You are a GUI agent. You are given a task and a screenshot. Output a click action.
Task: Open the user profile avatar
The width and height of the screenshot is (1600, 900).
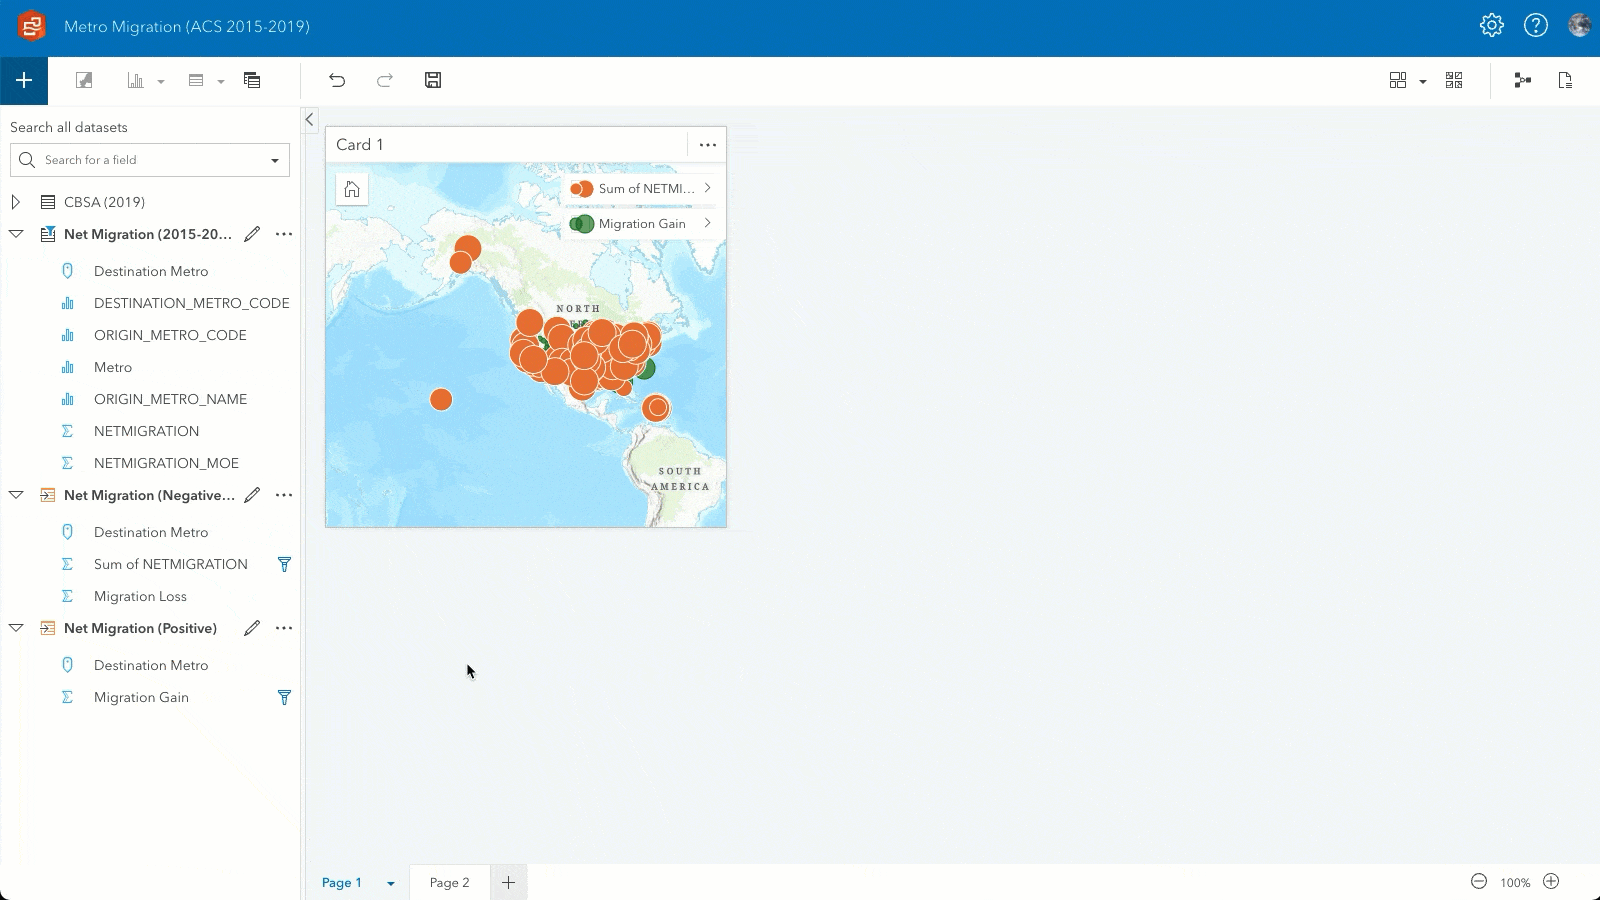coord(1580,26)
